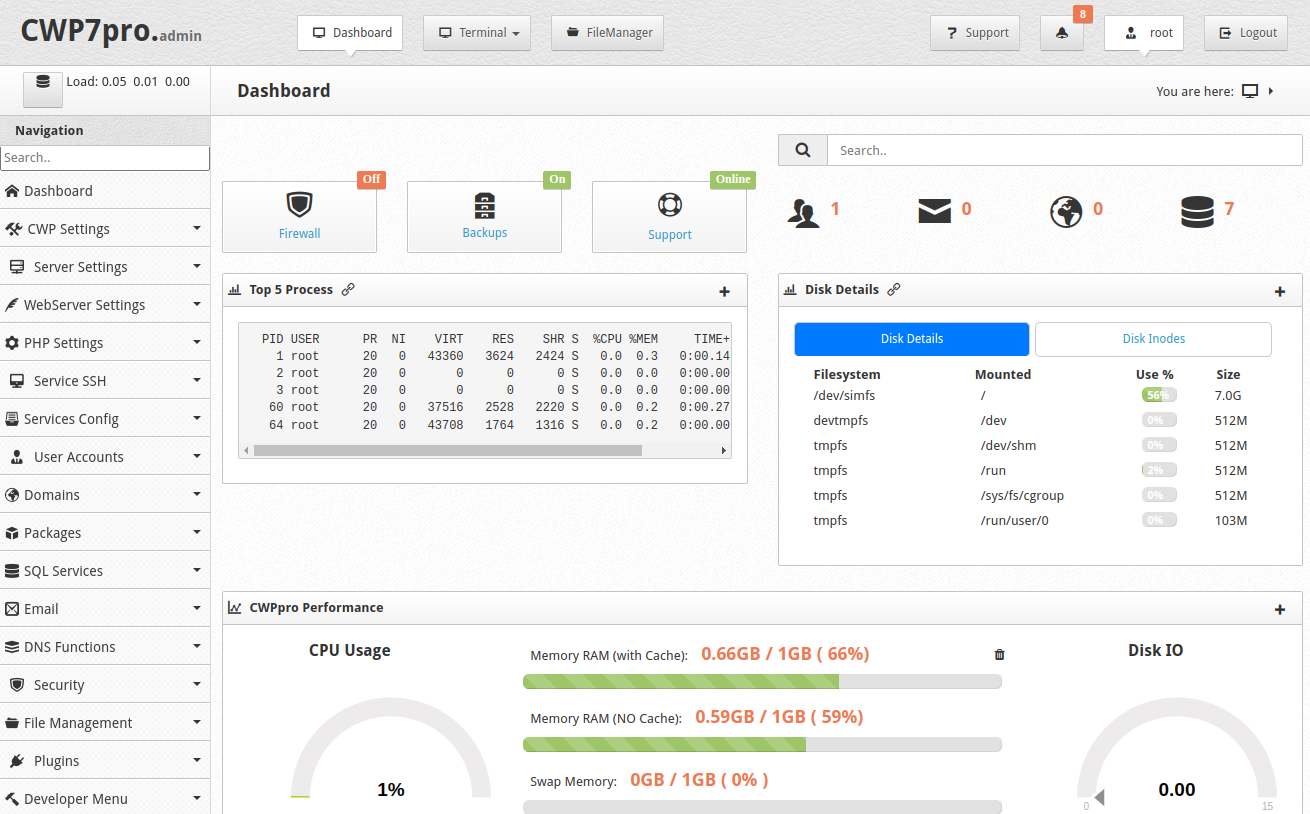Click the Firewall link text
This screenshot has height=814, width=1310.
point(300,233)
